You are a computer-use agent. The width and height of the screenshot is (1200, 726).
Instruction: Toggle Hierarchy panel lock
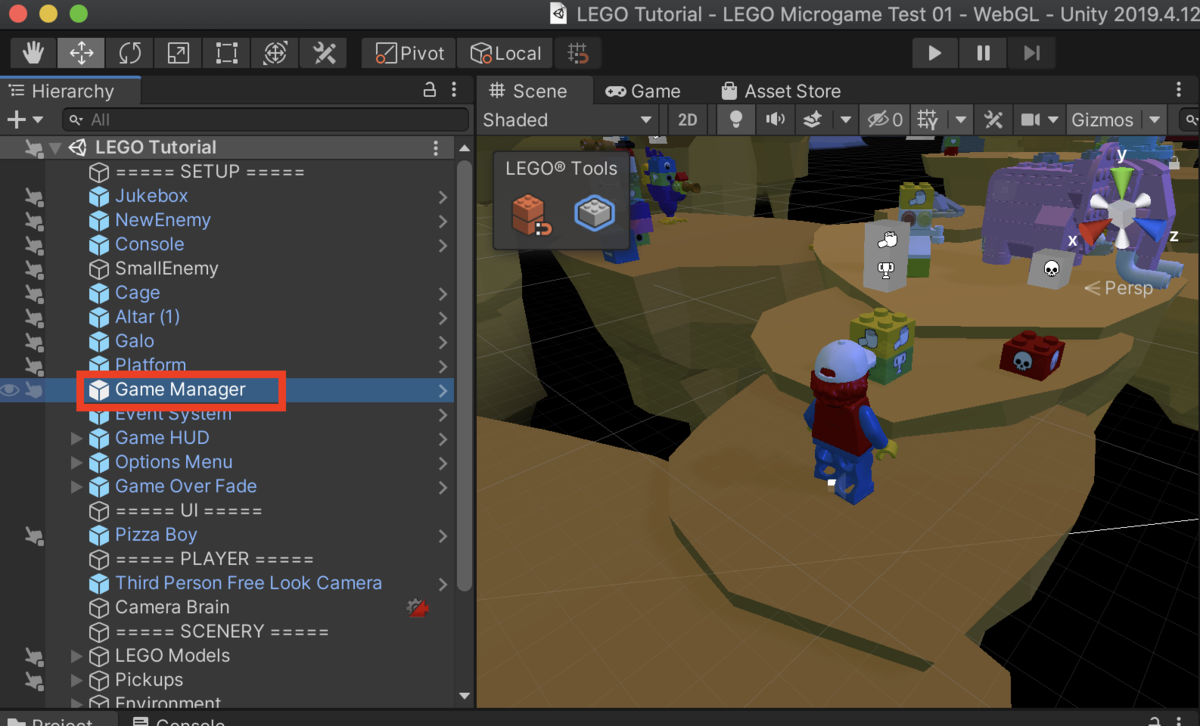(430, 90)
